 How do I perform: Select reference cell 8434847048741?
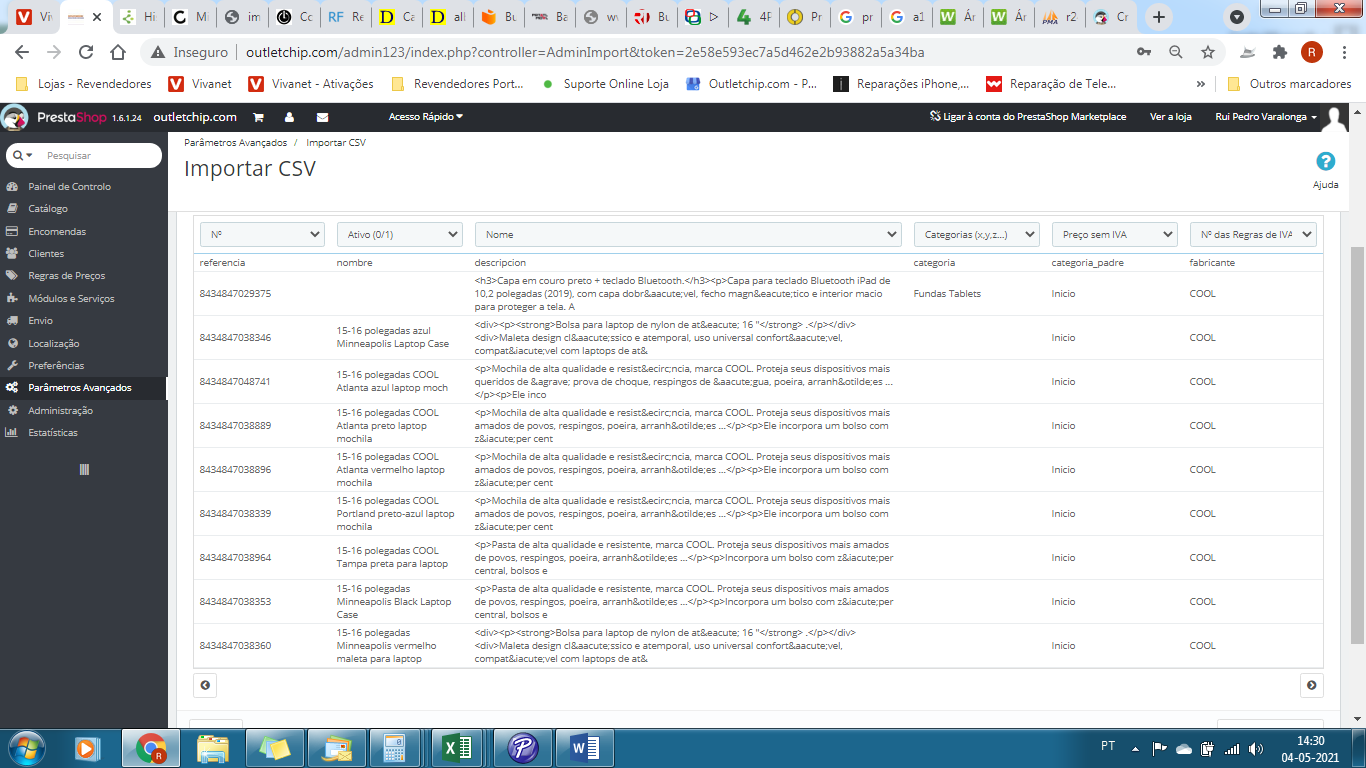tap(235, 381)
